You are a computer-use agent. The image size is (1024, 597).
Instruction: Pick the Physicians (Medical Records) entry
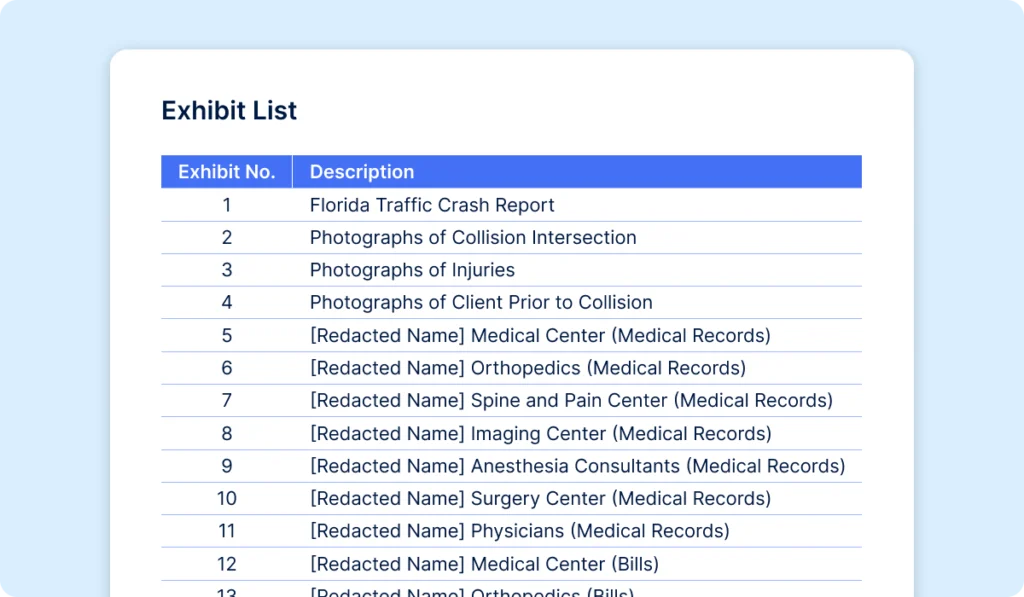(519, 531)
